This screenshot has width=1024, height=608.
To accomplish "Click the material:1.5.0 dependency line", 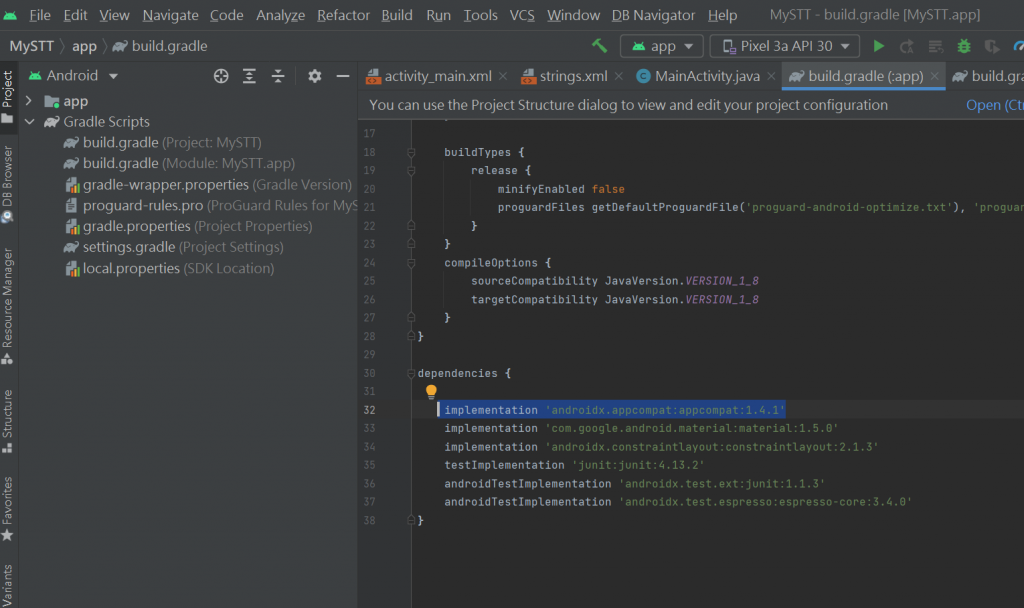I will point(641,428).
